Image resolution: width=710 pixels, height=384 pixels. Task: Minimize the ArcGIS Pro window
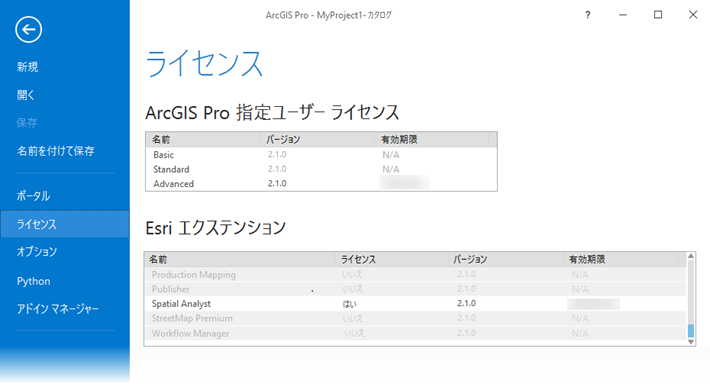[623, 15]
